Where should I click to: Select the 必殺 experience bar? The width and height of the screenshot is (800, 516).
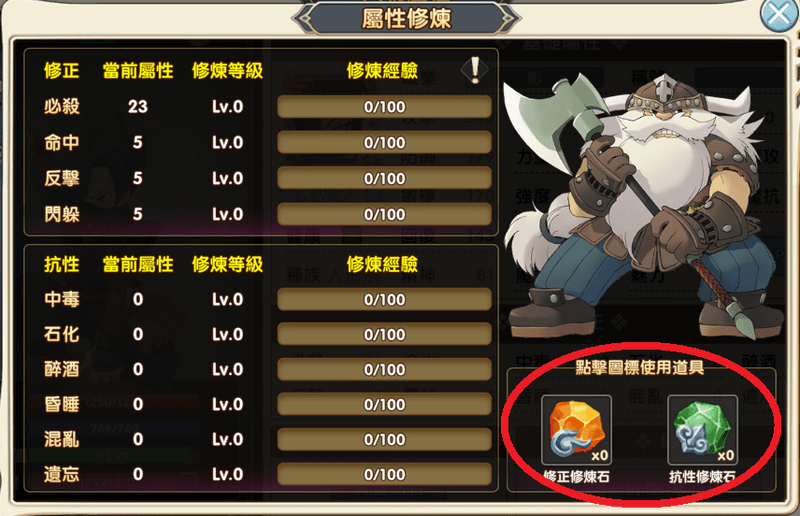tap(384, 107)
